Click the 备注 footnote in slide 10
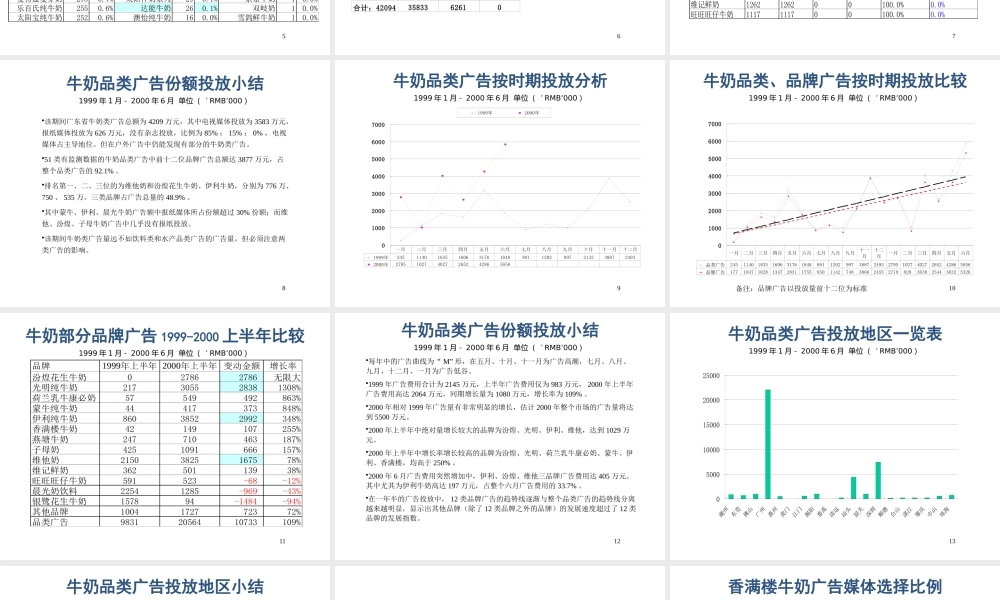The height and width of the screenshot is (600, 1000). click(x=801, y=288)
